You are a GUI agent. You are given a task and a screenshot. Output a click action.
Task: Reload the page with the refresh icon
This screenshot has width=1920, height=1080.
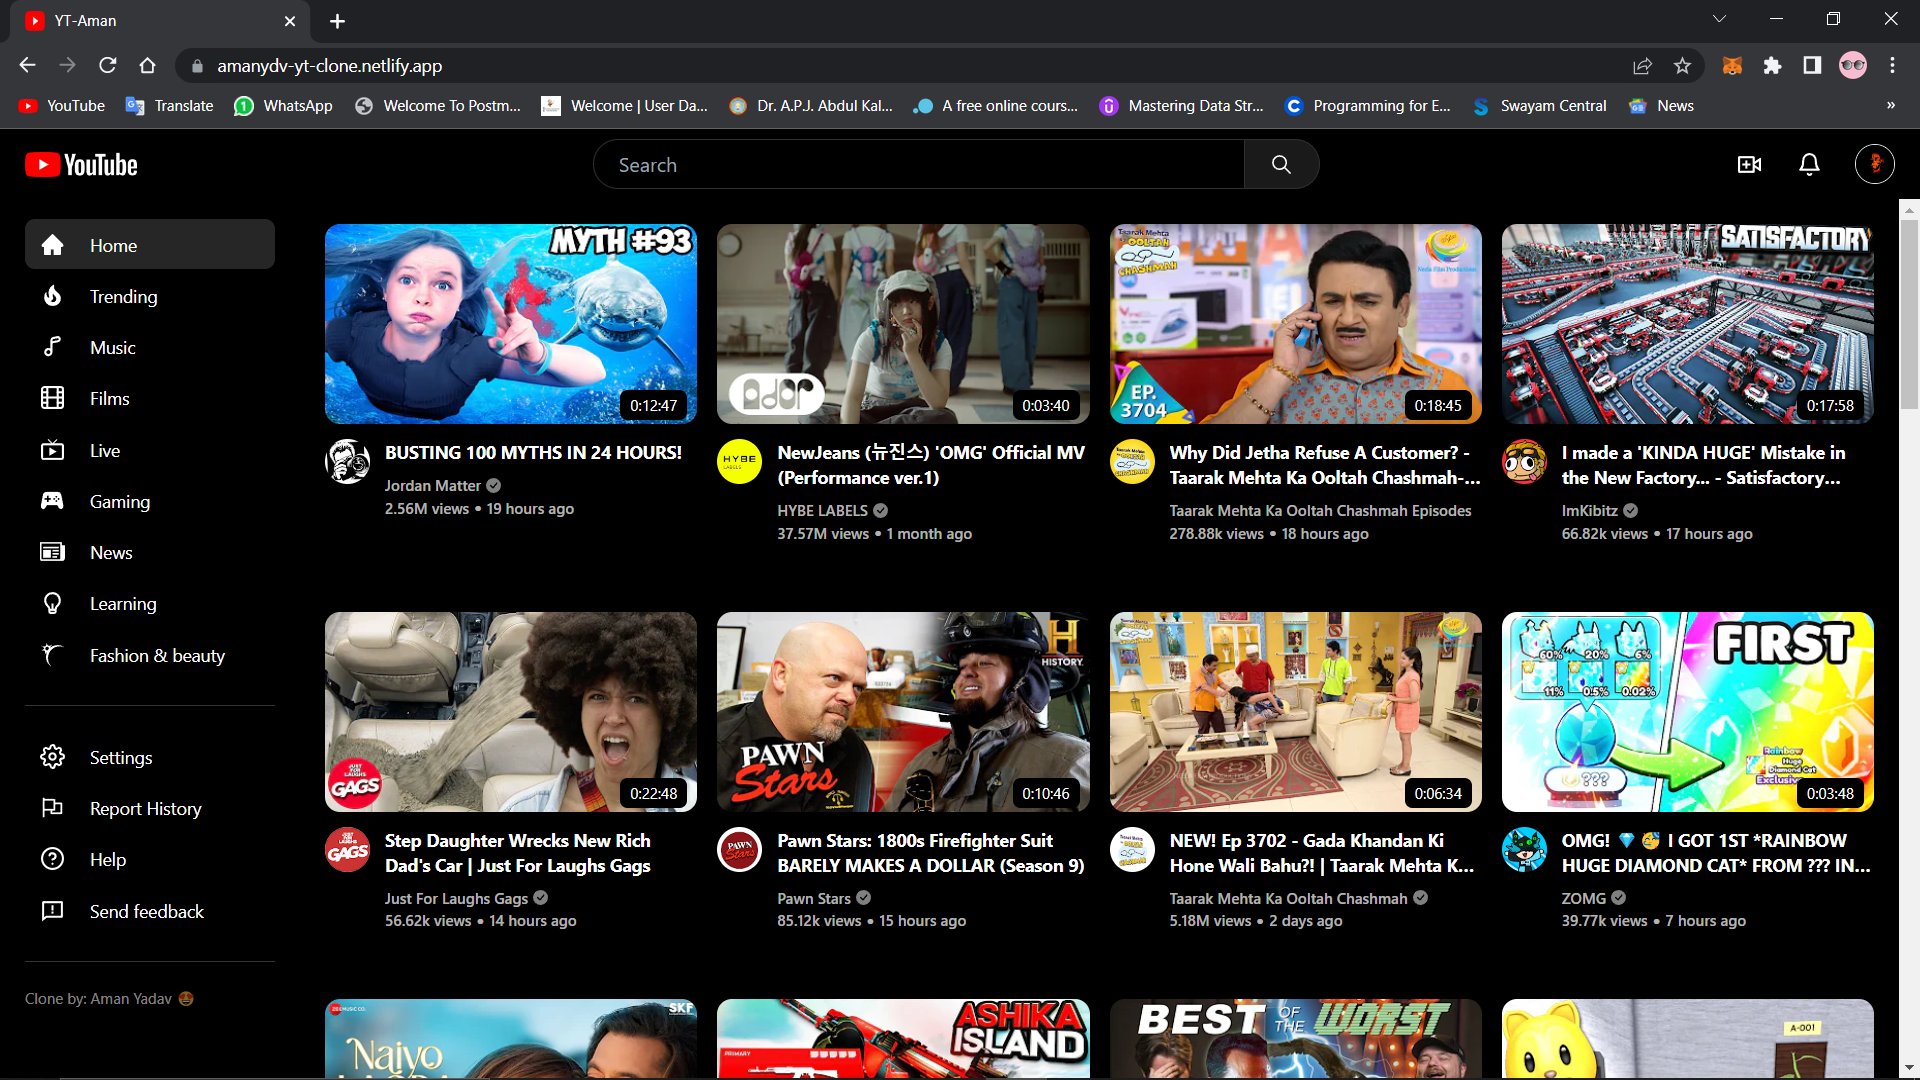pyautogui.click(x=108, y=66)
